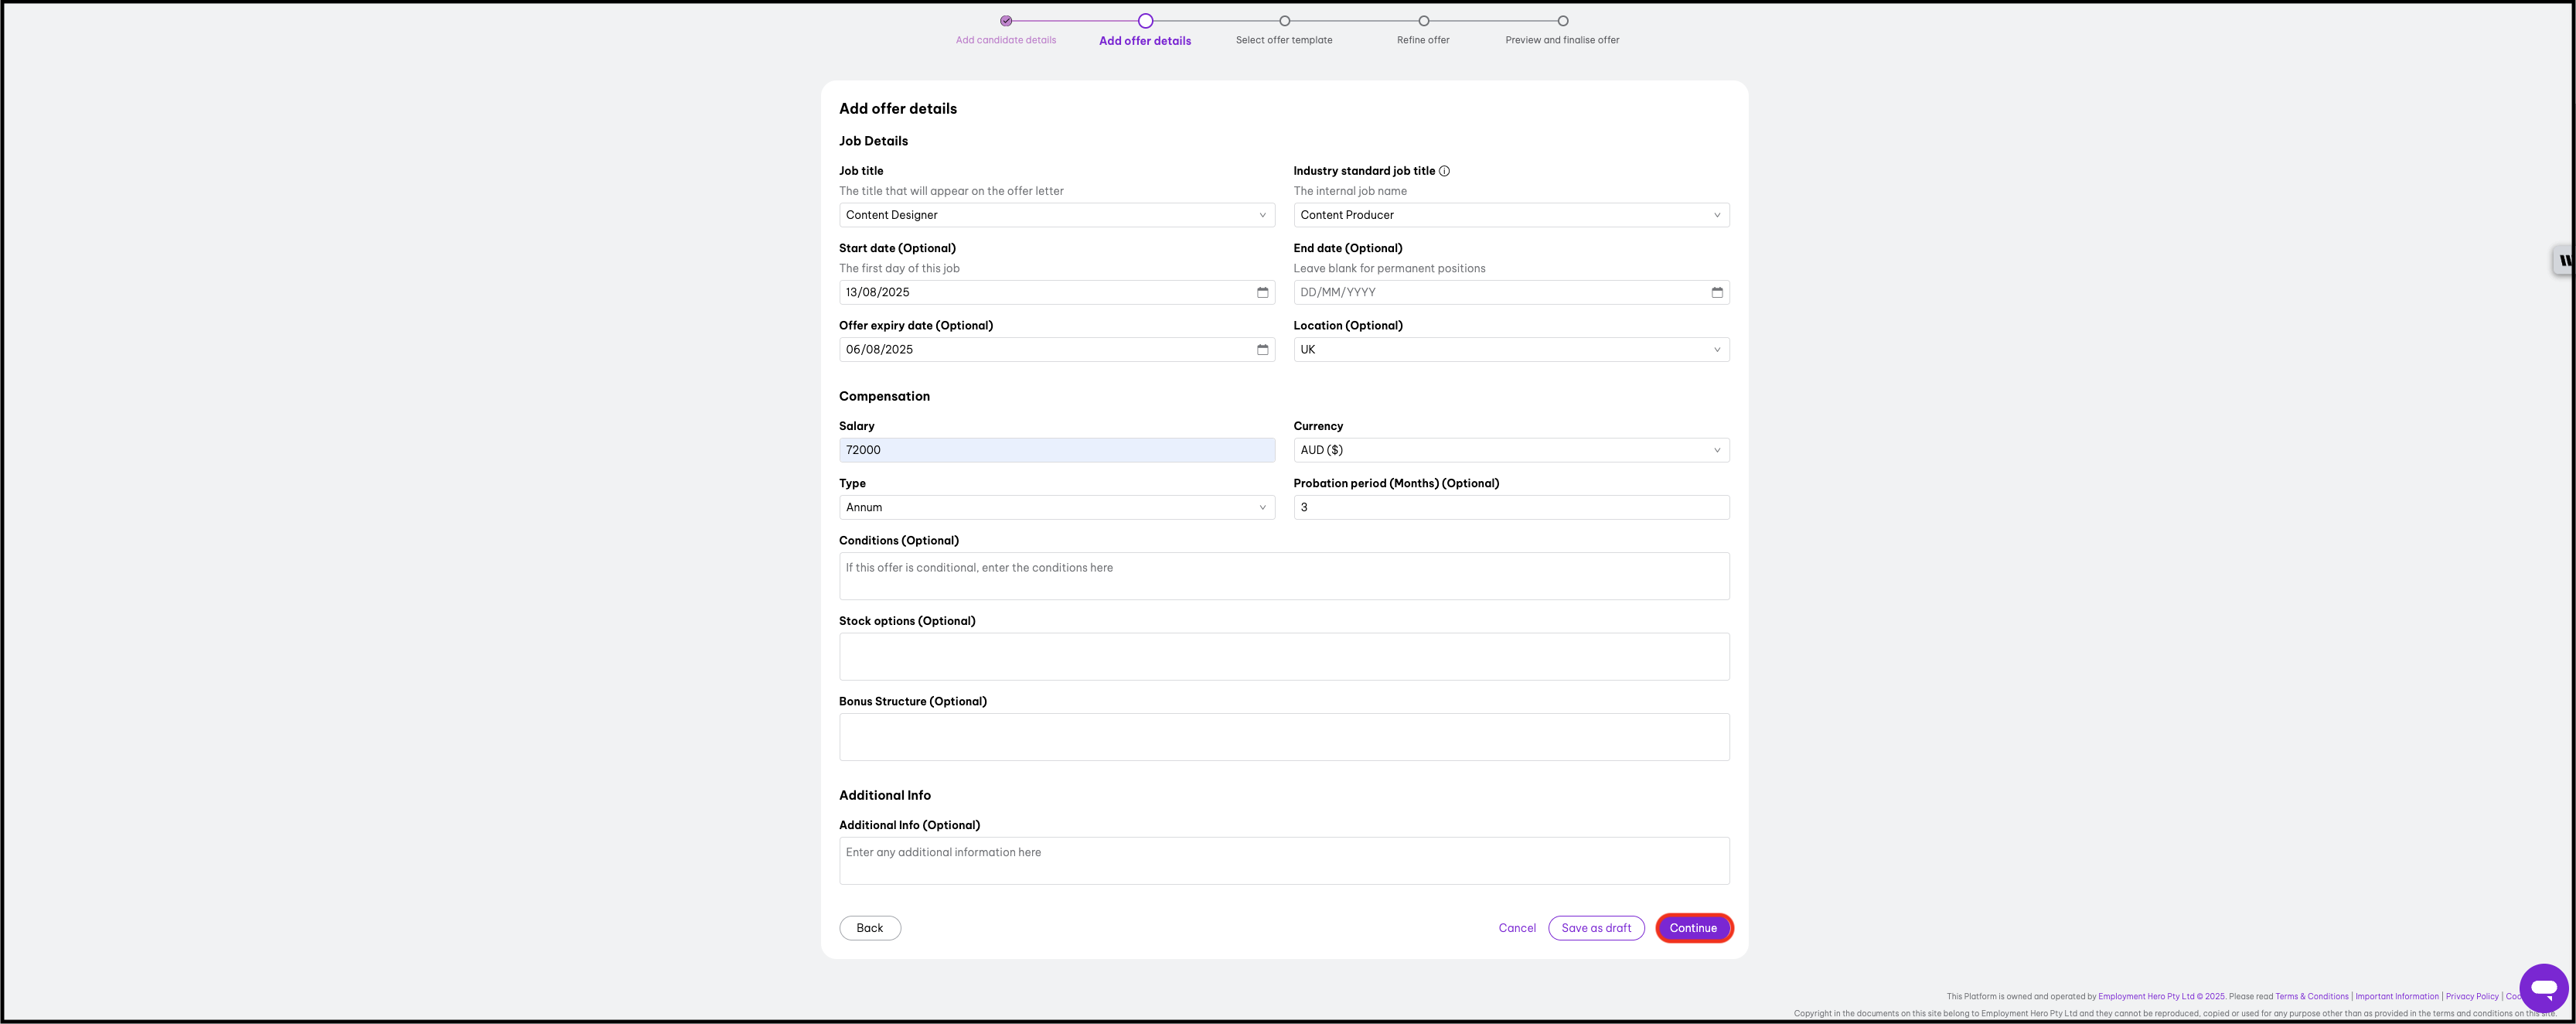Click the completed Add candidate details step circle
This screenshot has height=1024, width=2576.
(x=1006, y=21)
